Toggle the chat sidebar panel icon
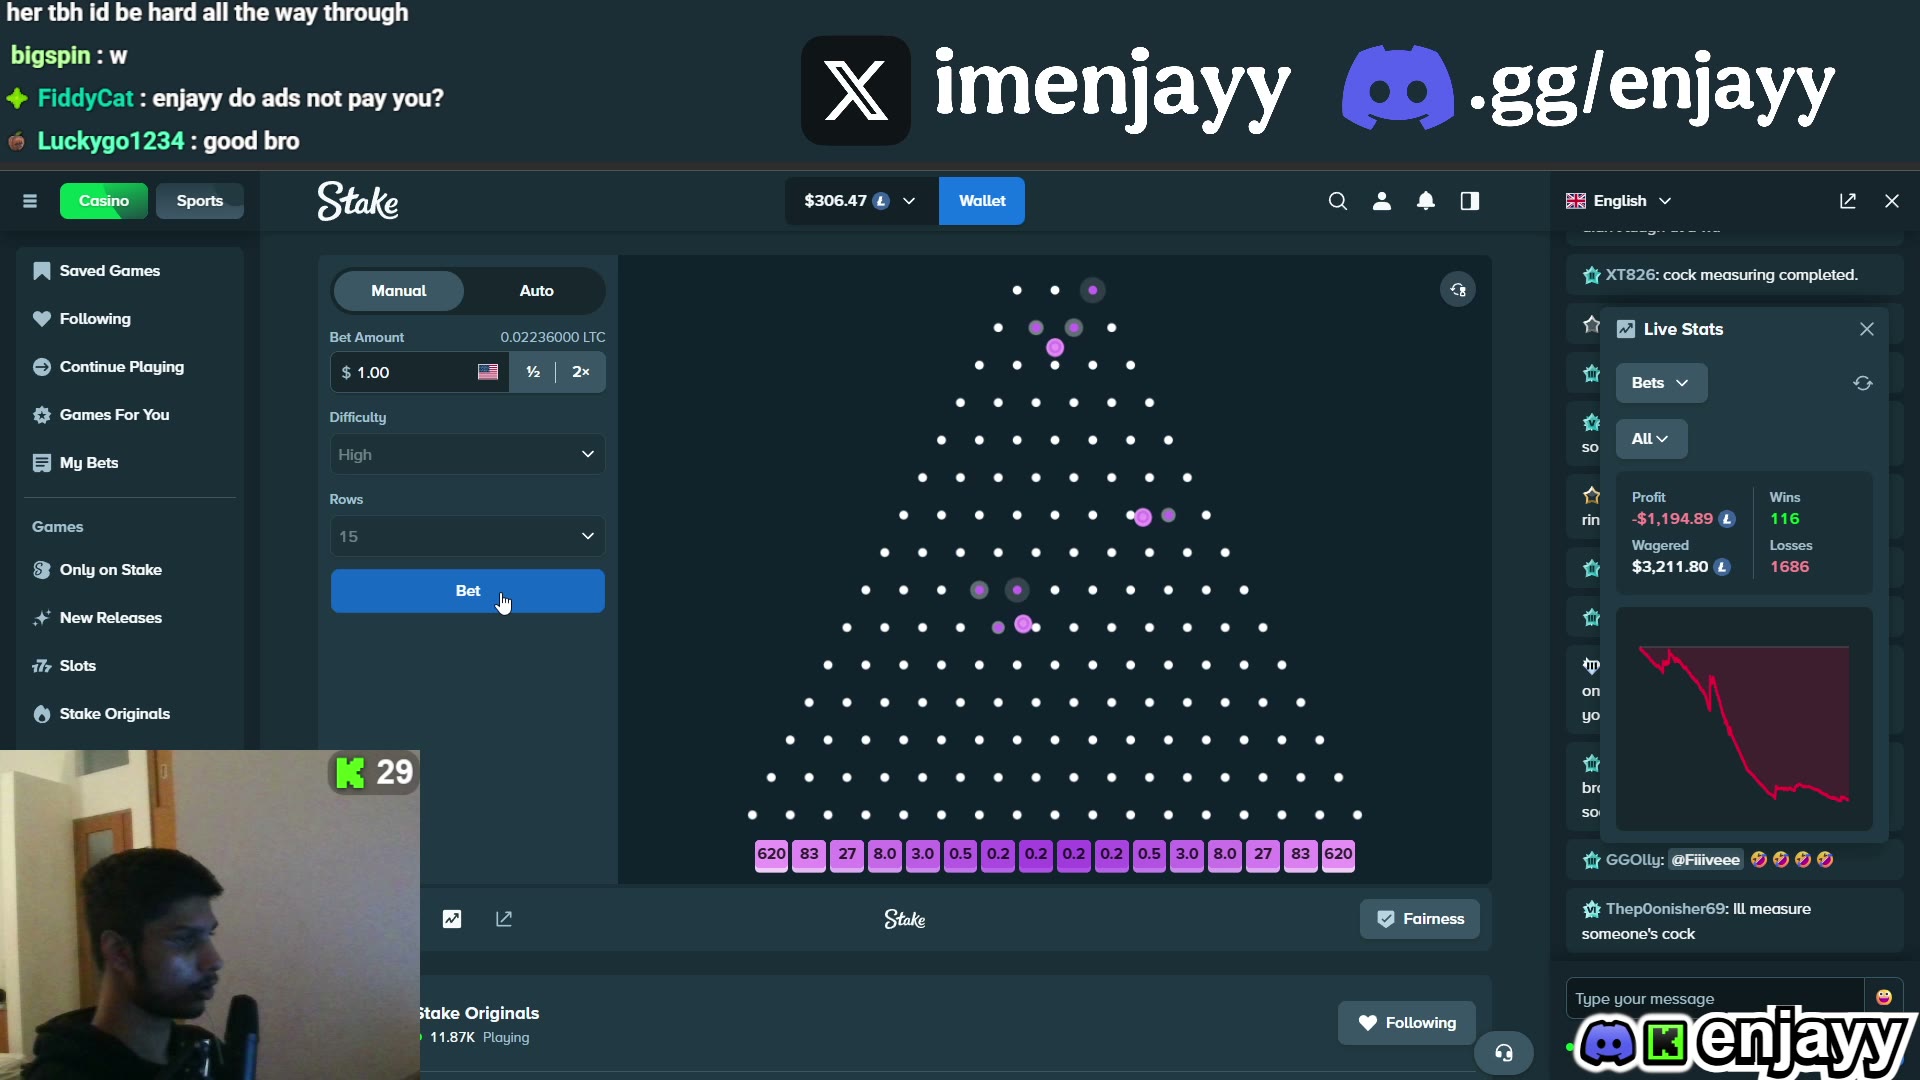1920x1080 pixels. (1470, 201)
